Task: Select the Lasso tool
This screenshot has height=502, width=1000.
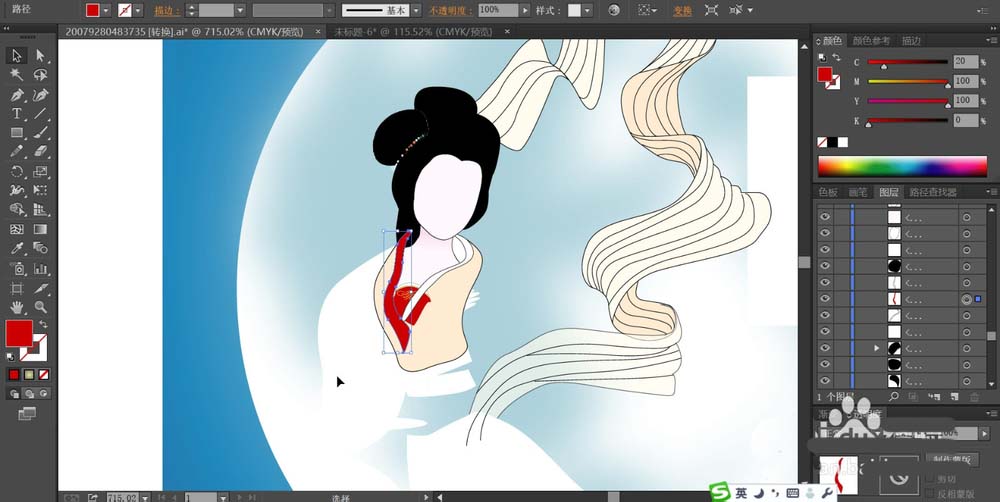Action: click(40, 75)
